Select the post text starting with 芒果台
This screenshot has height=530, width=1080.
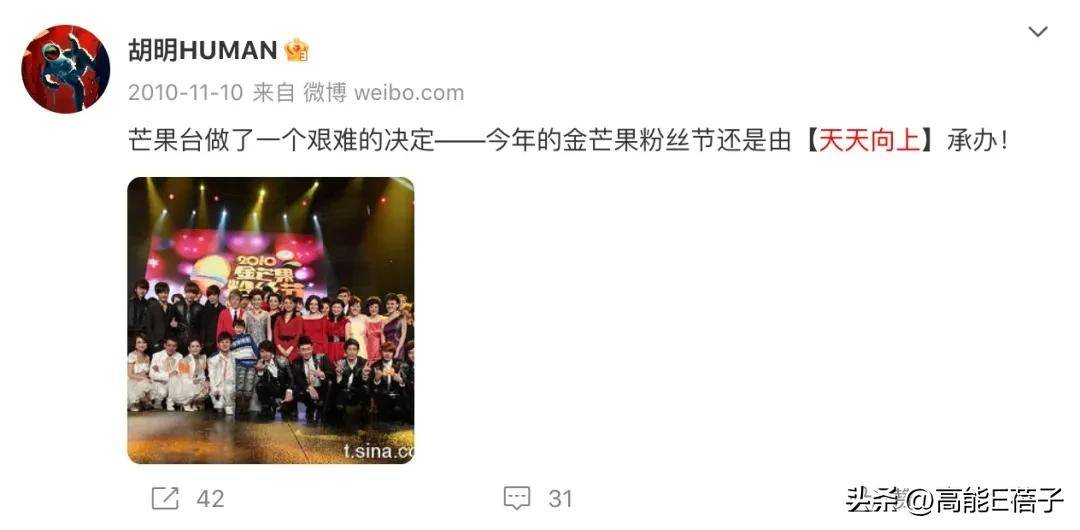pos(568,141)
